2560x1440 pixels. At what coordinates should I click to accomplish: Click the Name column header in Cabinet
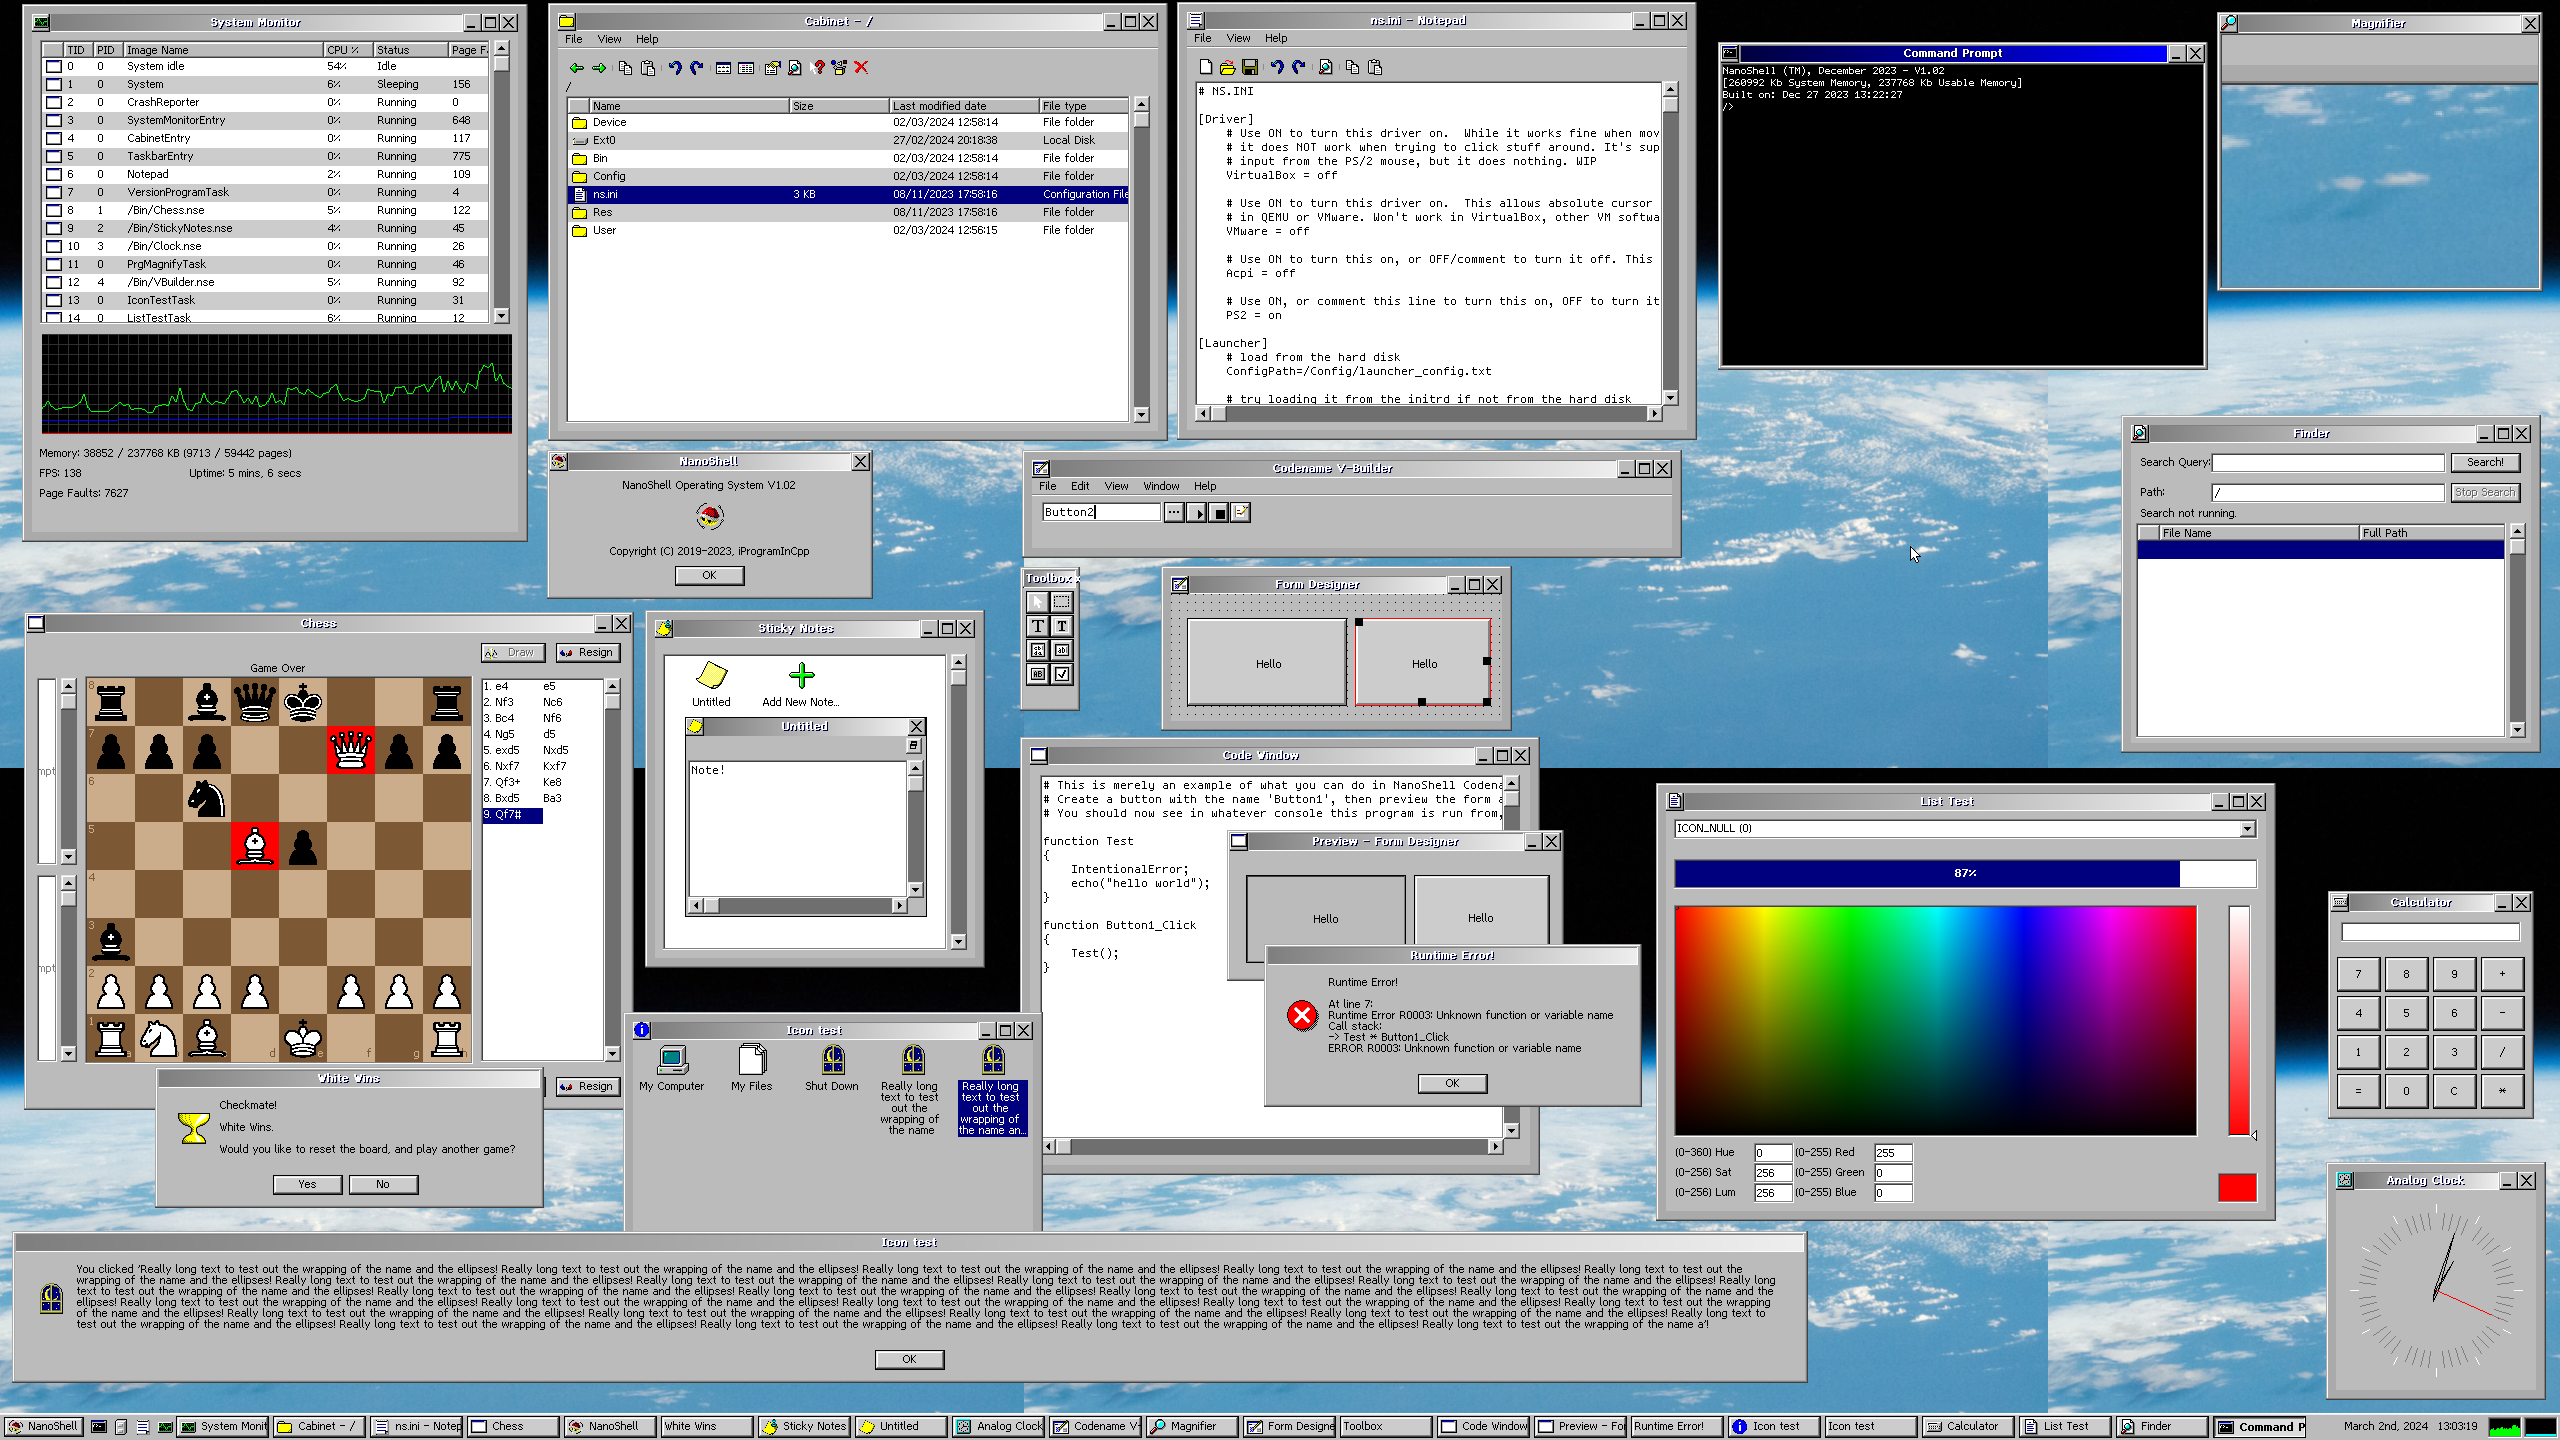pyautogui.click(x=688, y=106)
